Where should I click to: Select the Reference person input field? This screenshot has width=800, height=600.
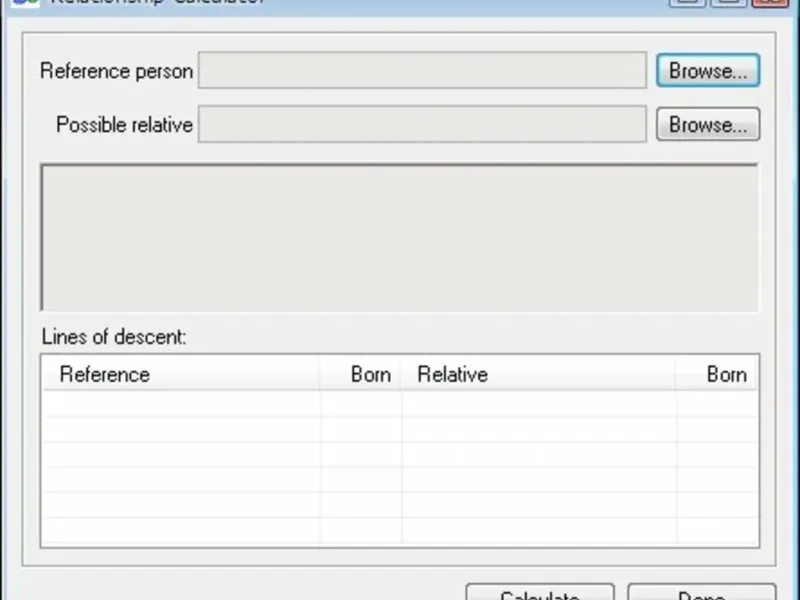coord(422,70)
